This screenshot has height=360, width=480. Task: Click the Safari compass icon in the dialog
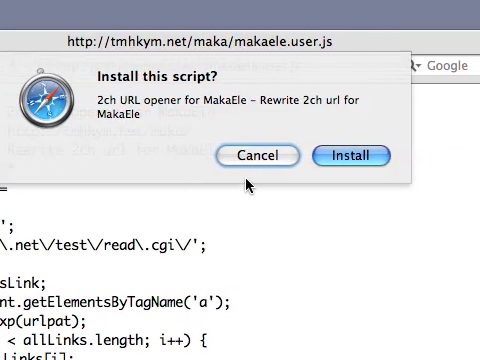(x=46, y=98)
